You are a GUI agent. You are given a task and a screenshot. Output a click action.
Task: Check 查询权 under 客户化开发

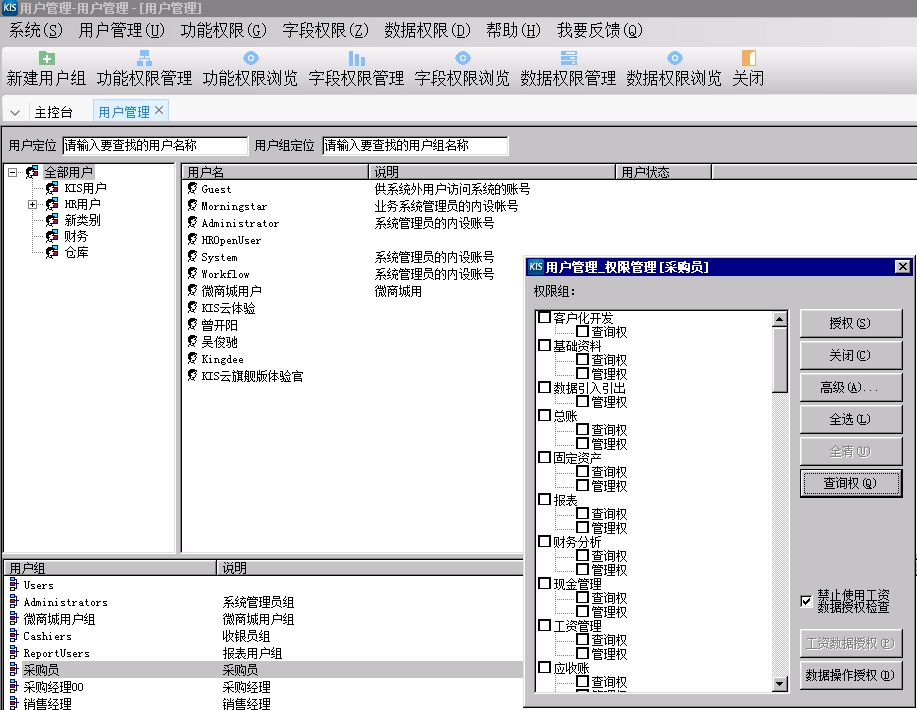tap(582, 332)
